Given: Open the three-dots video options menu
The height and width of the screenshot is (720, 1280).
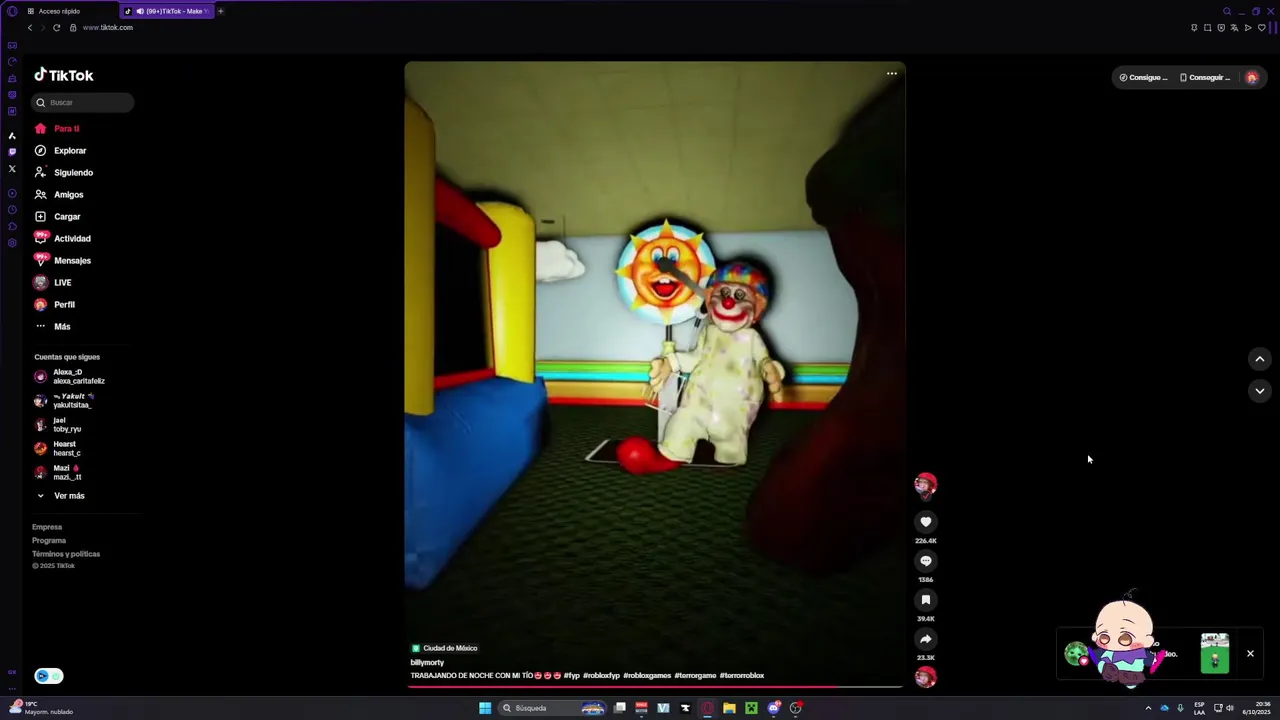Looking at the screenshot, I should (892, 73).
